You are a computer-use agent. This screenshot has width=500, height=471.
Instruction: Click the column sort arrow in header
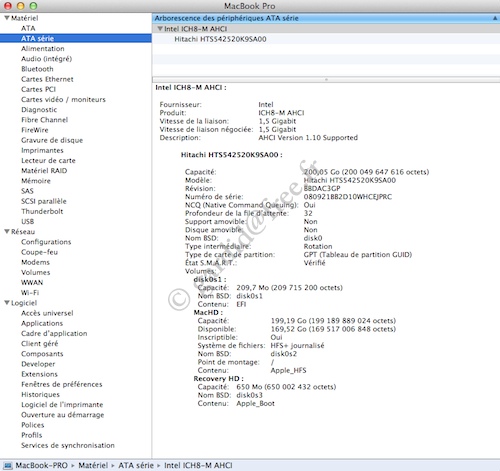pyautogui.click(x=495, y=18)
